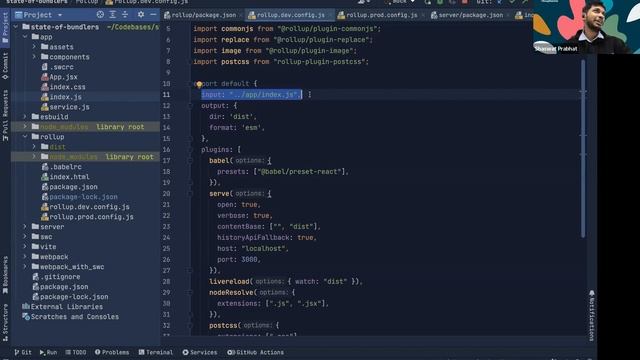Open the Services tool window
Viewport: 640px width, 360px height.
pos(200,352)
